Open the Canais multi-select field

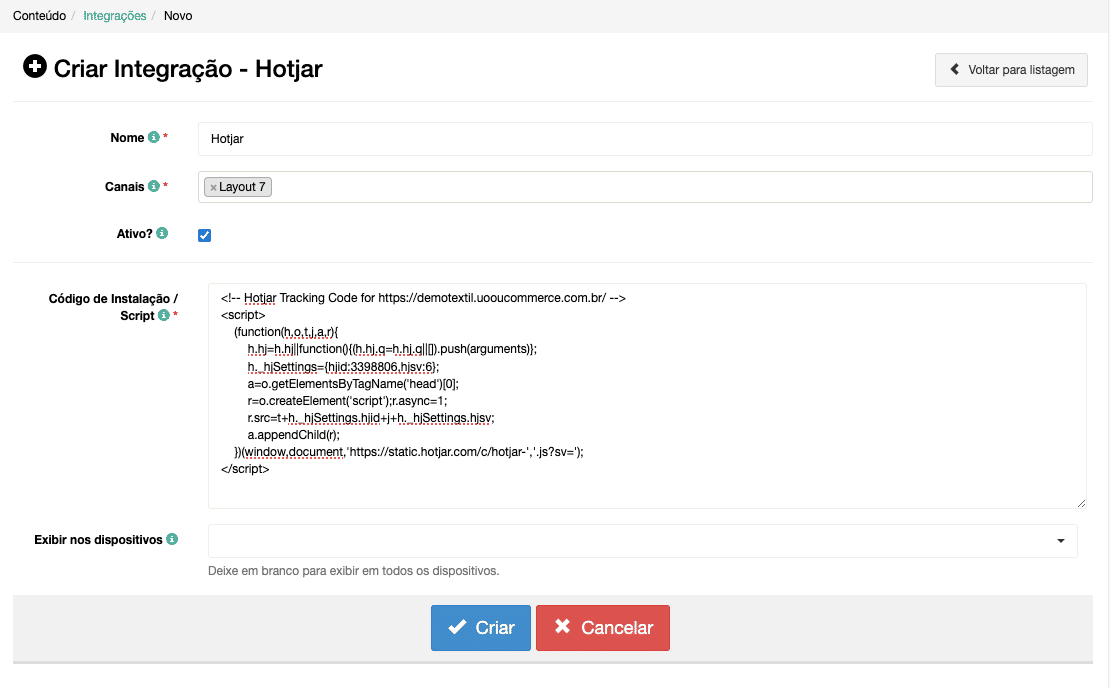click(x=680, y=187)
